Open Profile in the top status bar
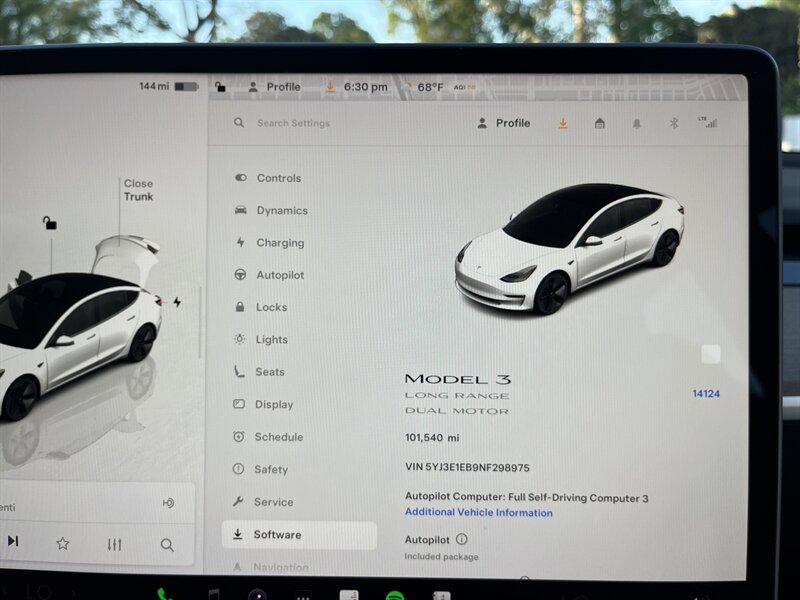This screenshot has height=600, width=800. [274, 87]
